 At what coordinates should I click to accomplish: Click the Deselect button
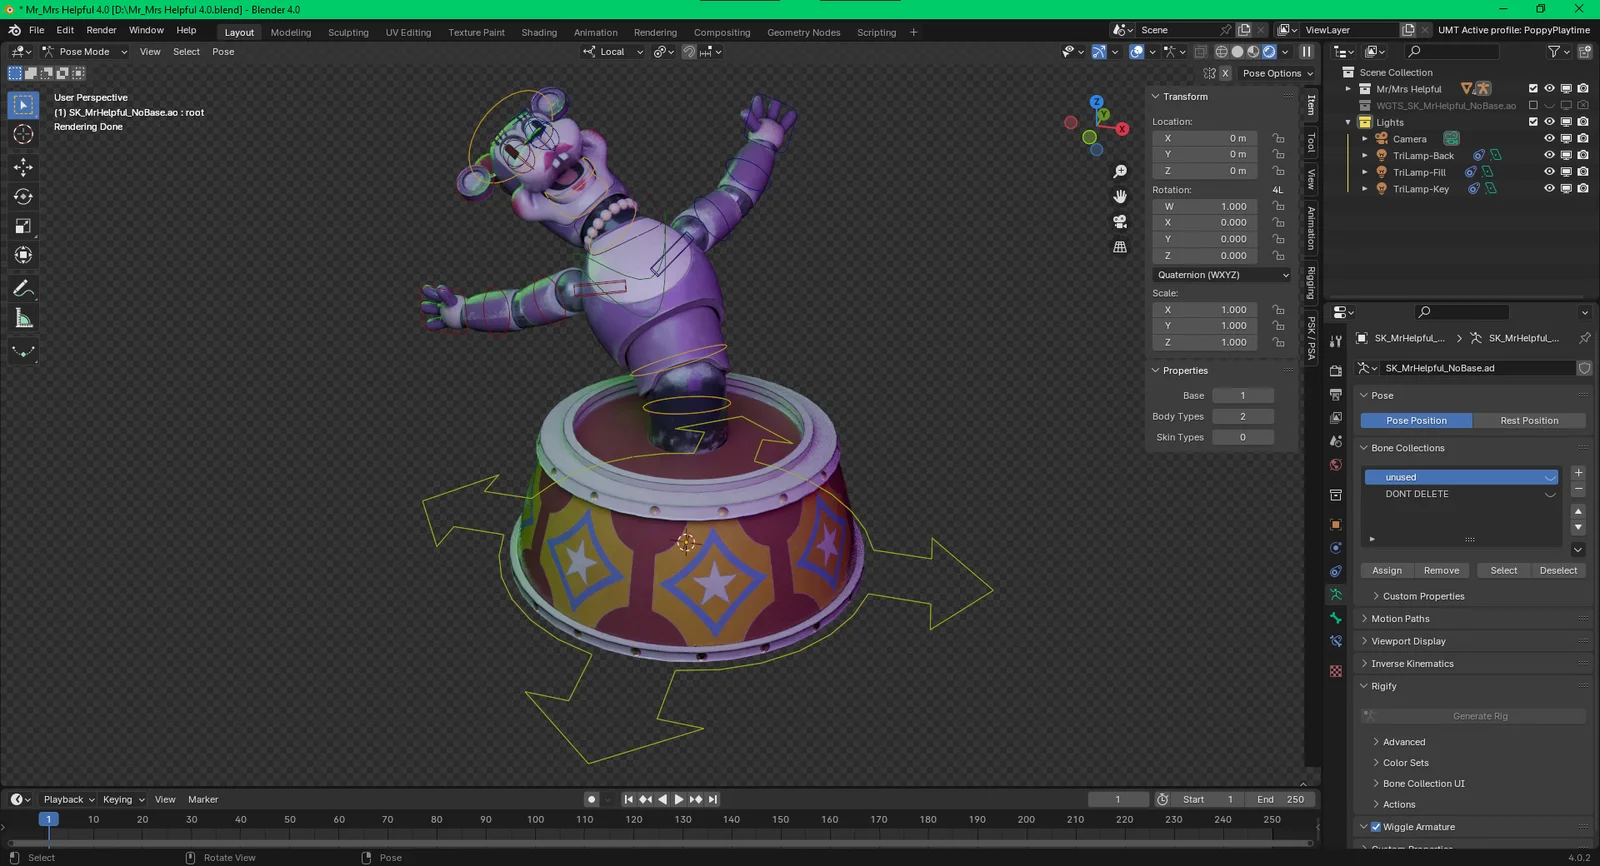(1558, 571)
